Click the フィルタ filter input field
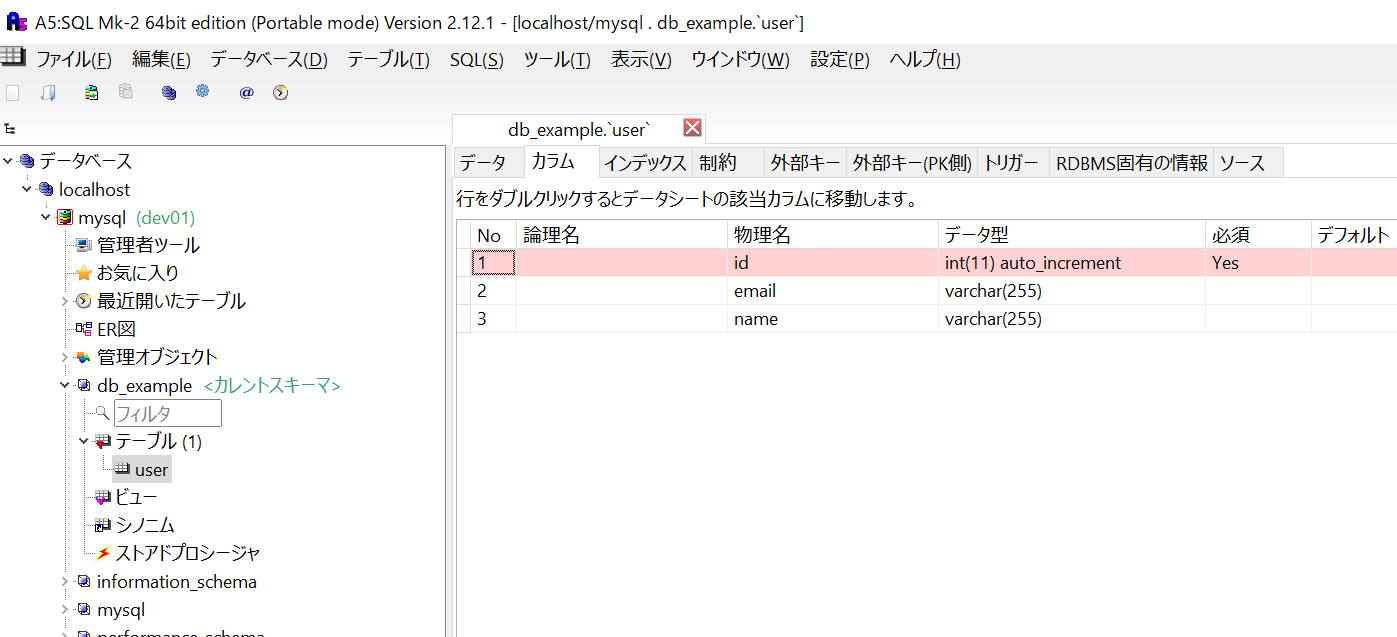 (167, 413)
